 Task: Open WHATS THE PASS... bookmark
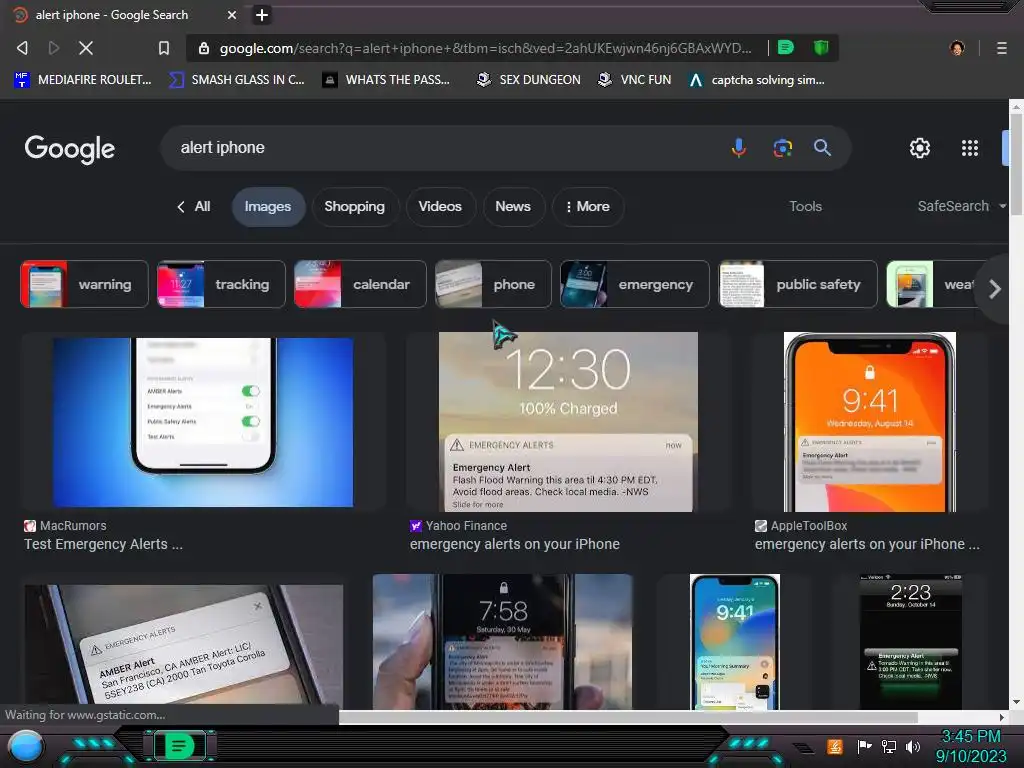pyautogui.click(x=386, y=80)
